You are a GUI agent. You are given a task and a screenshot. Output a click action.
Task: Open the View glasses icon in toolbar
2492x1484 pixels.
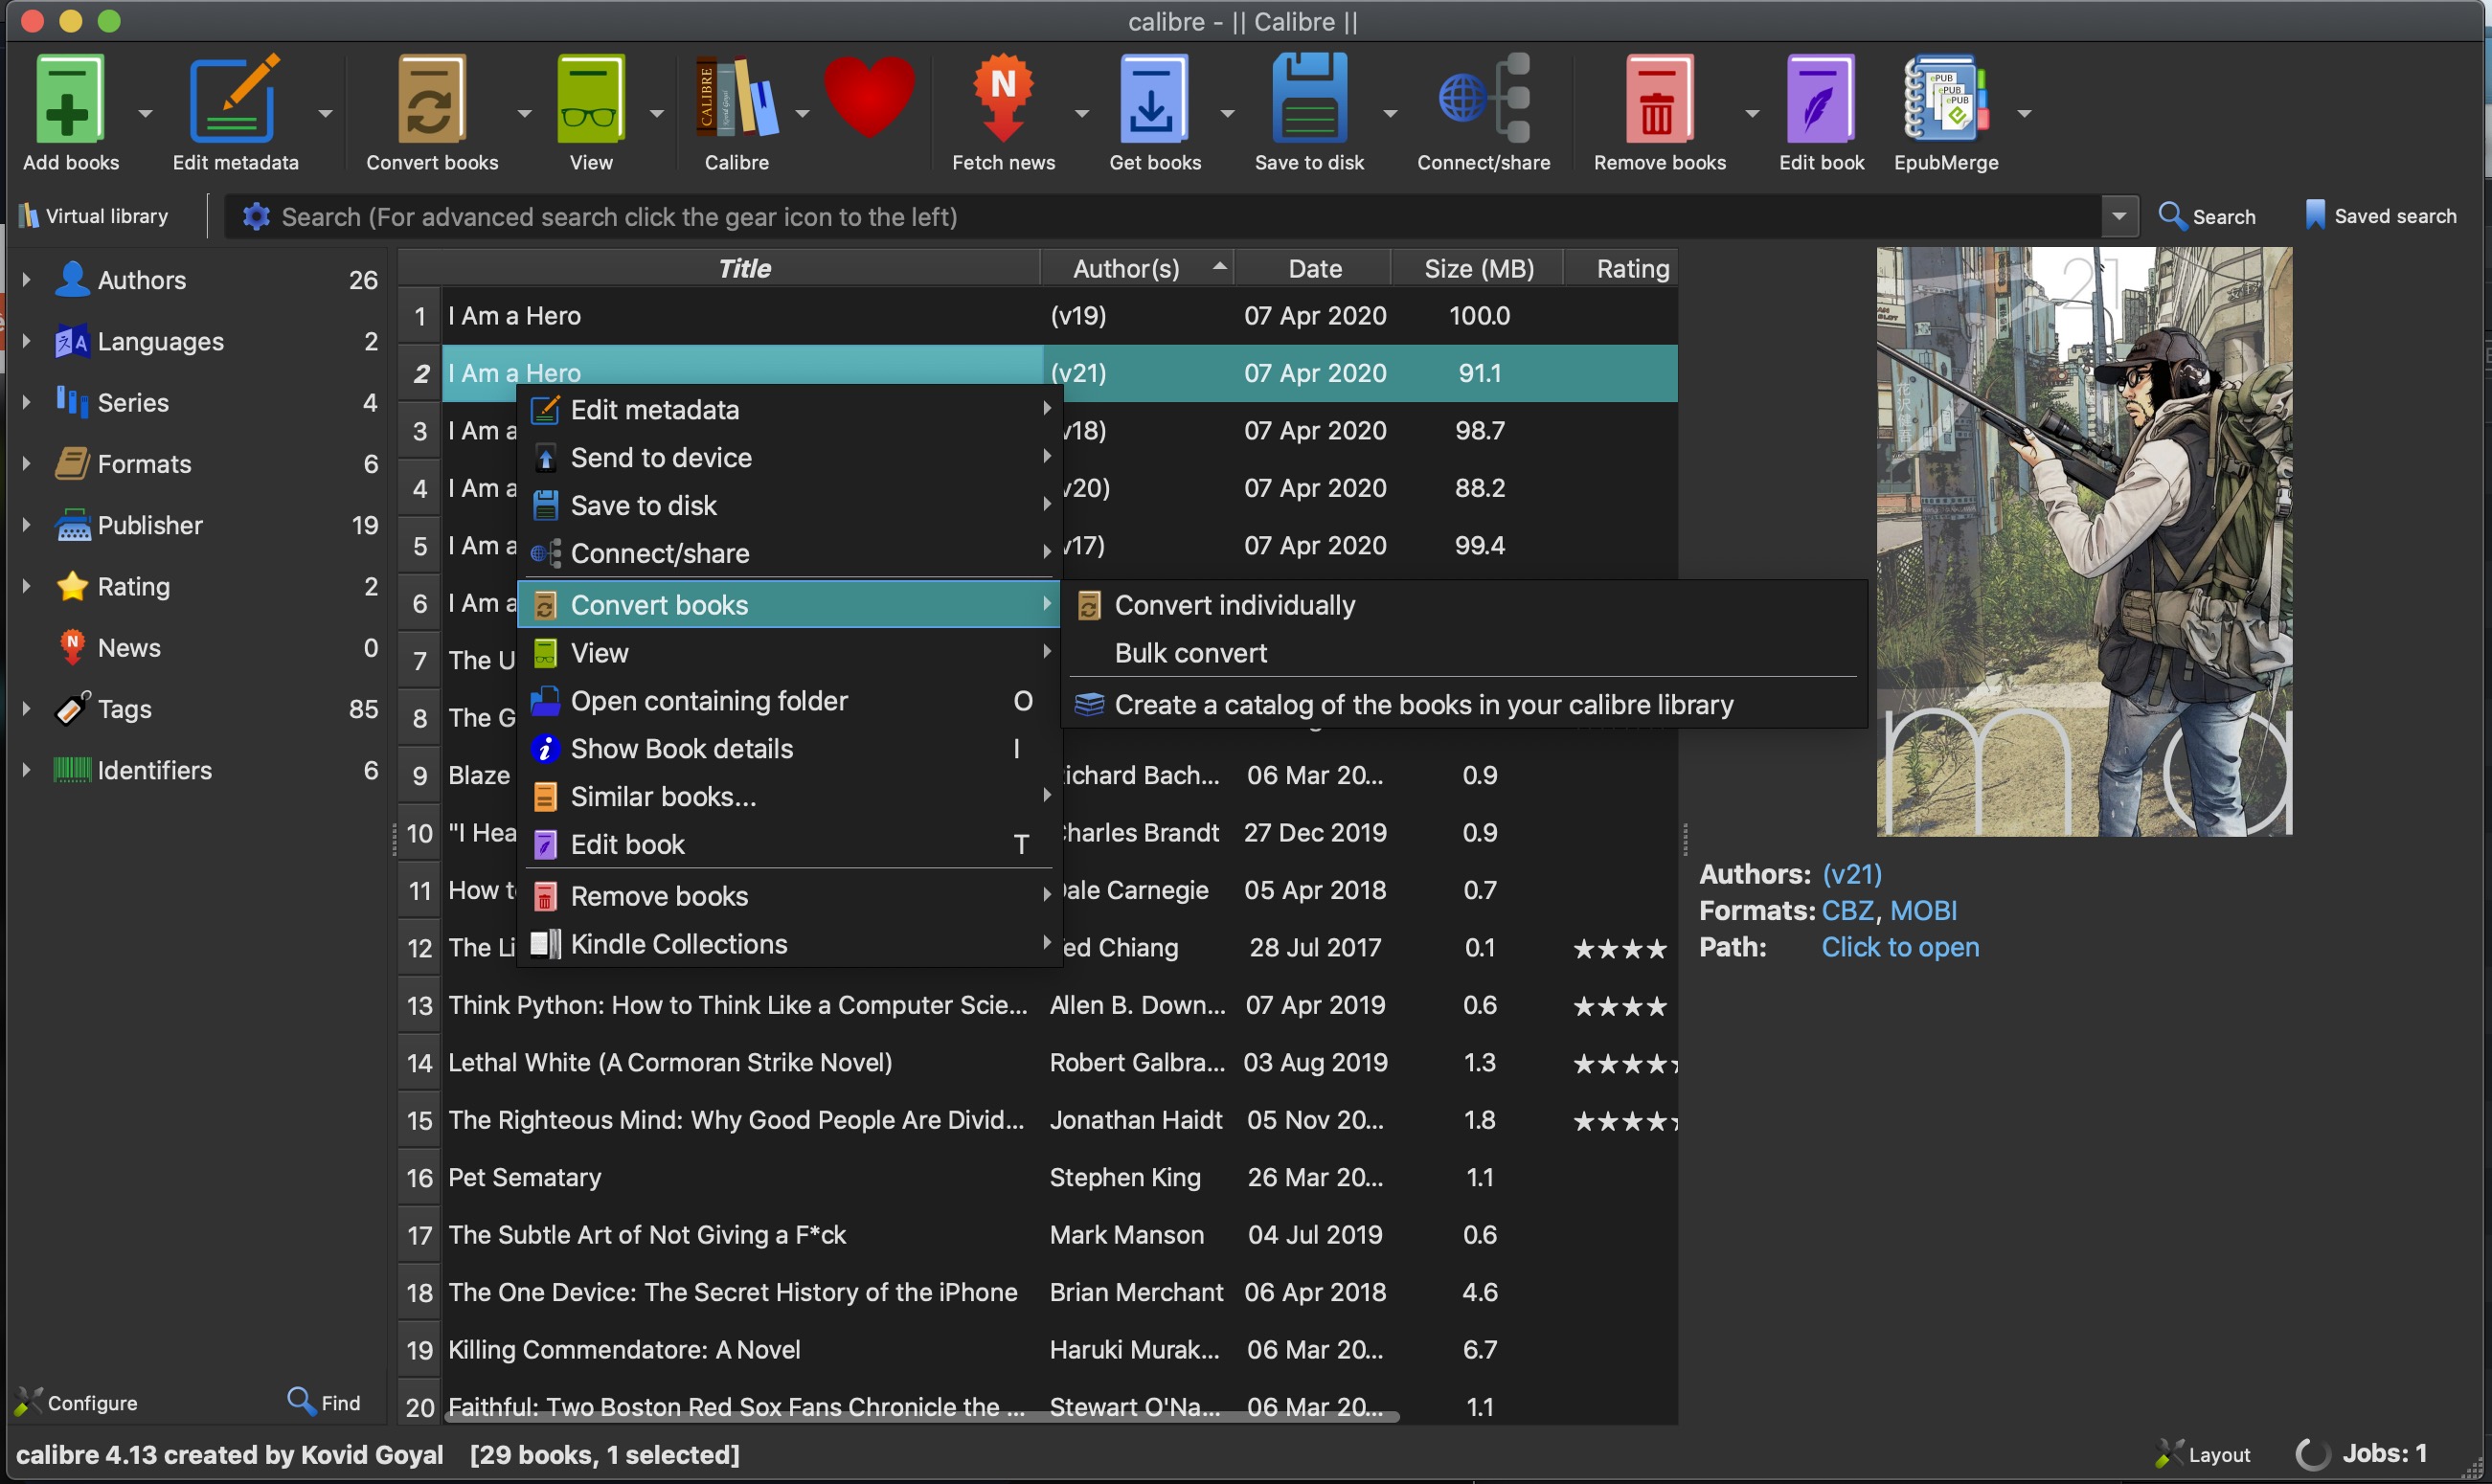click(x=590, y=99)
